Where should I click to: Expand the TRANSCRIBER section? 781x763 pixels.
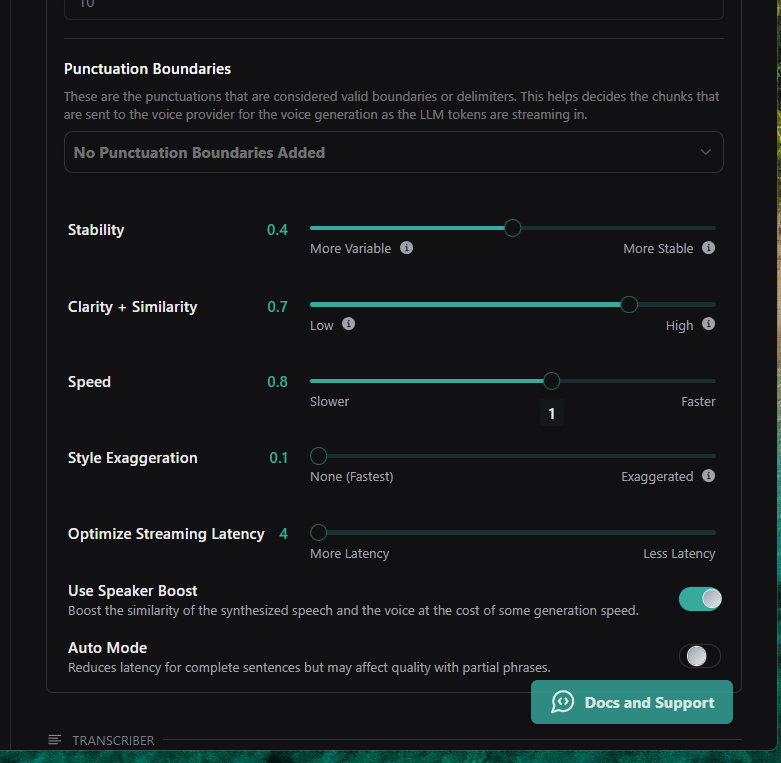113,741
